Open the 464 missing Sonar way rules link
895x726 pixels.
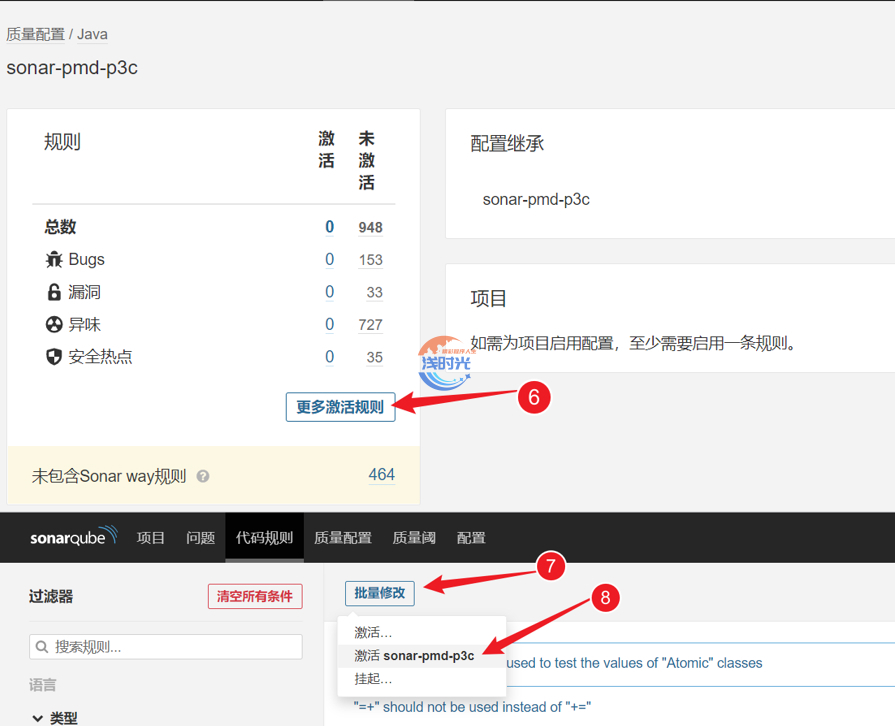click(x=381, y=475)
